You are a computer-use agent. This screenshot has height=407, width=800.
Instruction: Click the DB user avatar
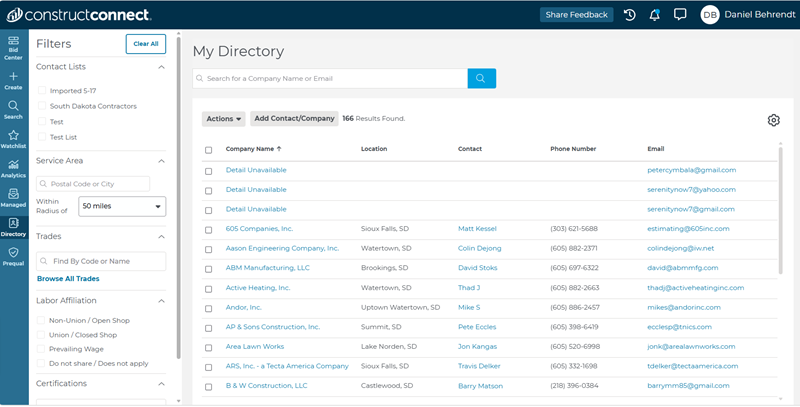710,15
